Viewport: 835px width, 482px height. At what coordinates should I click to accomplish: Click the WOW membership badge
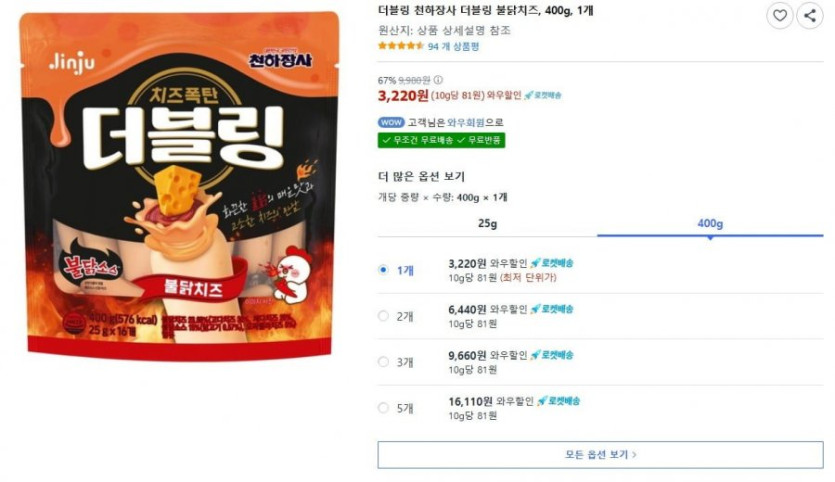point(391,122)
